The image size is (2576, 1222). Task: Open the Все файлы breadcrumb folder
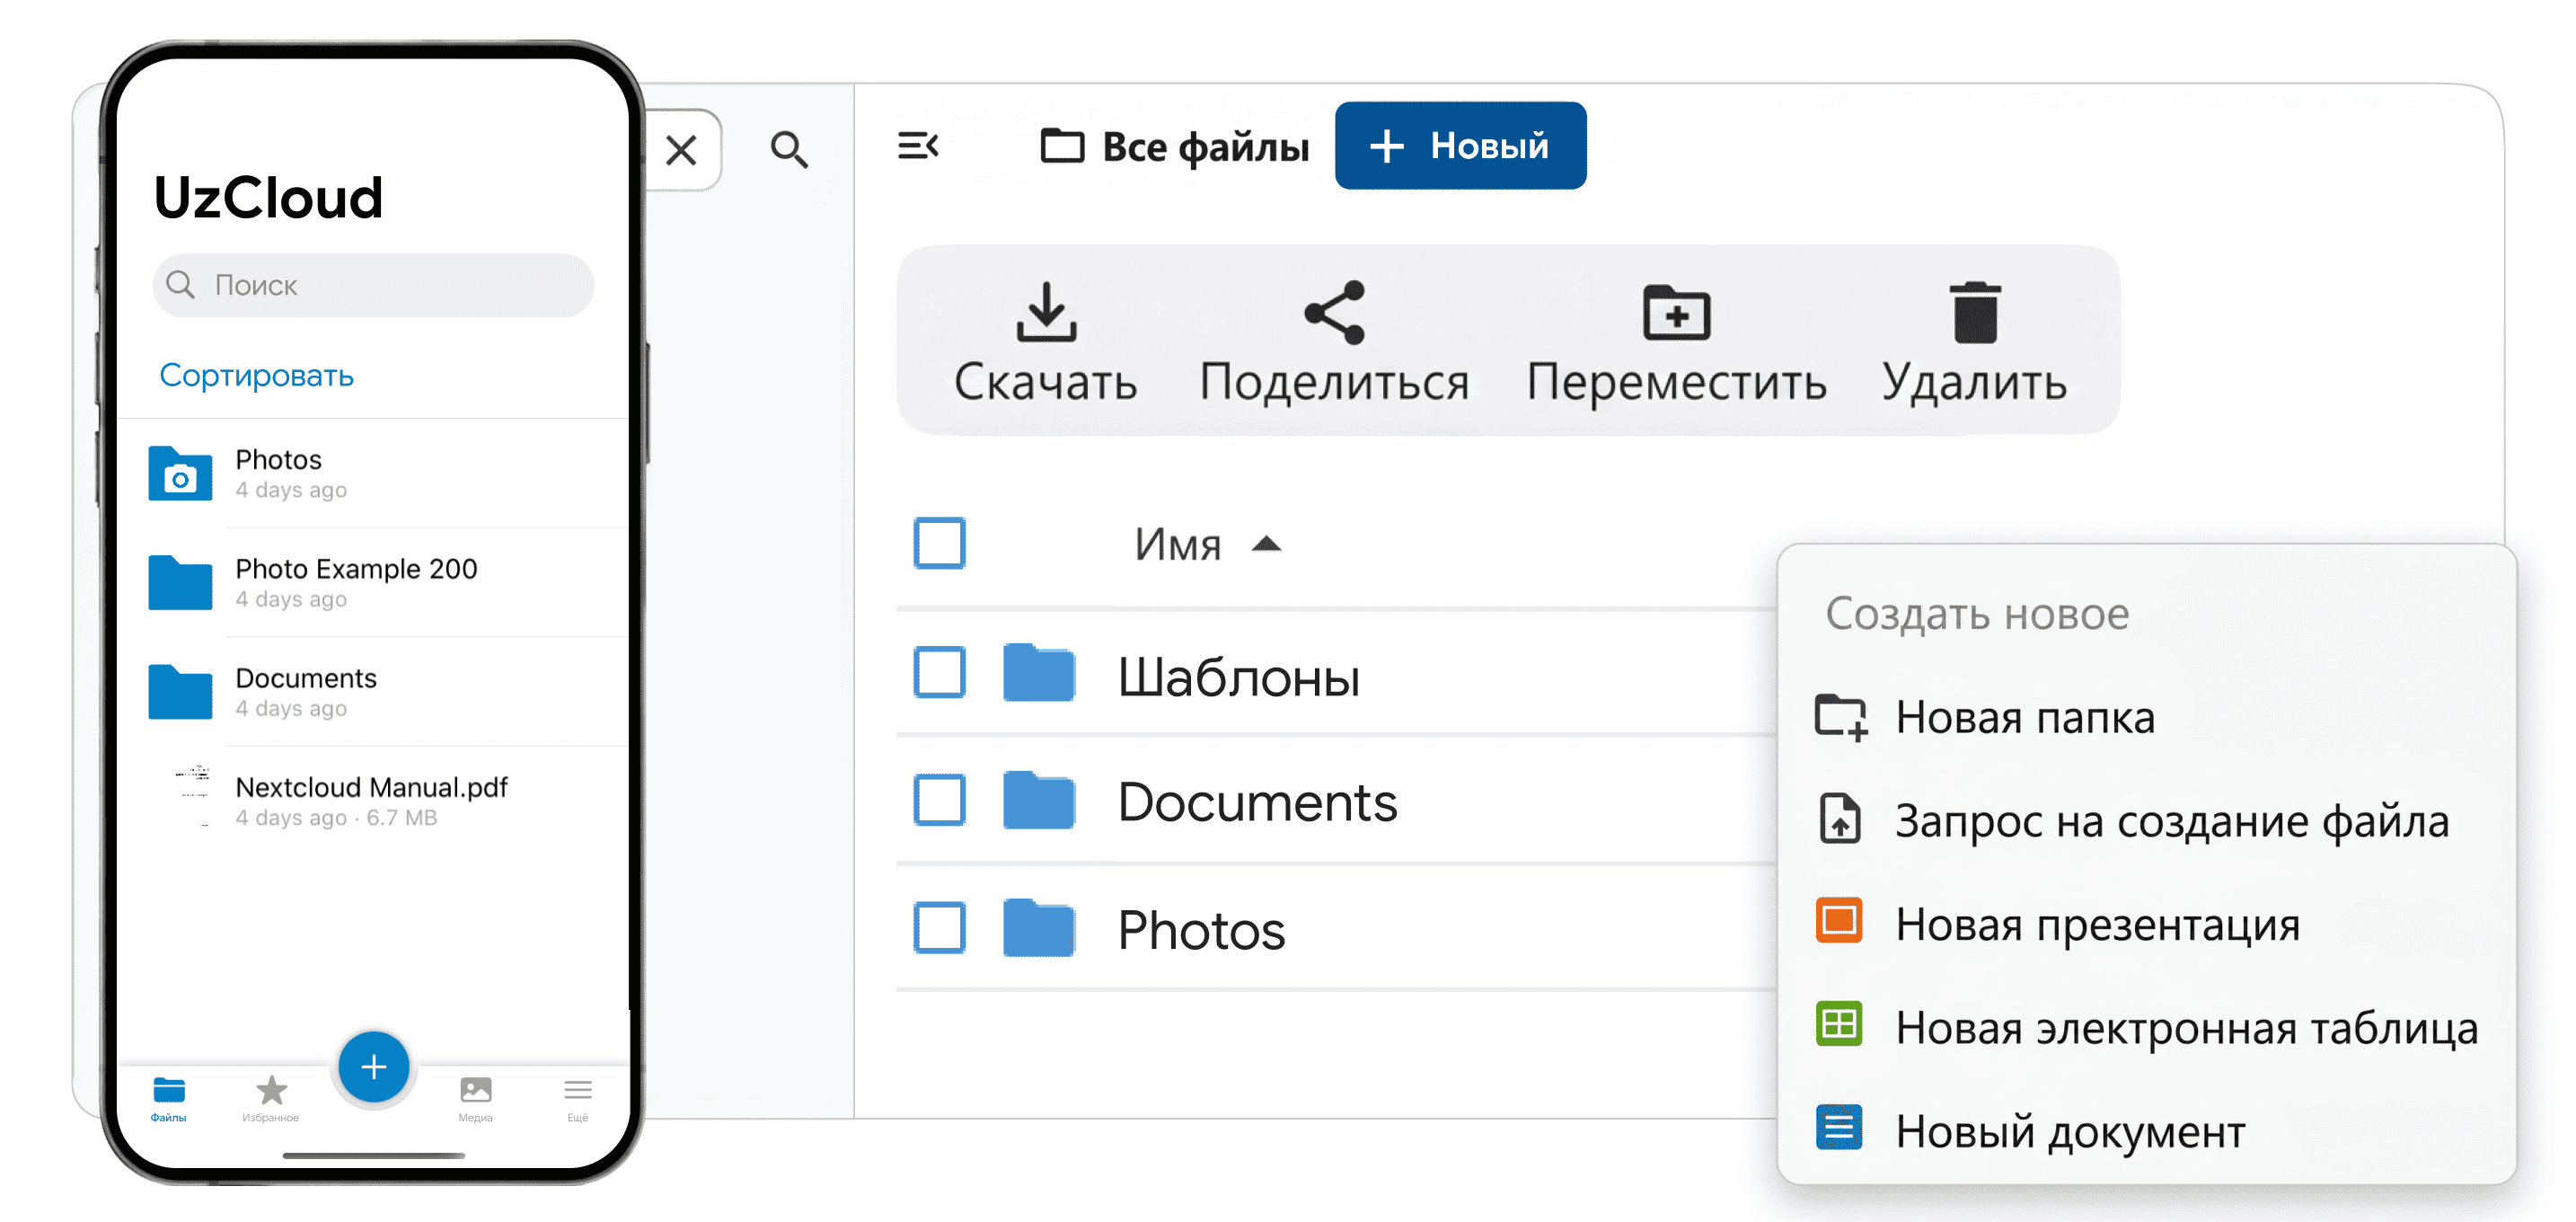(x=1174, y=147)
